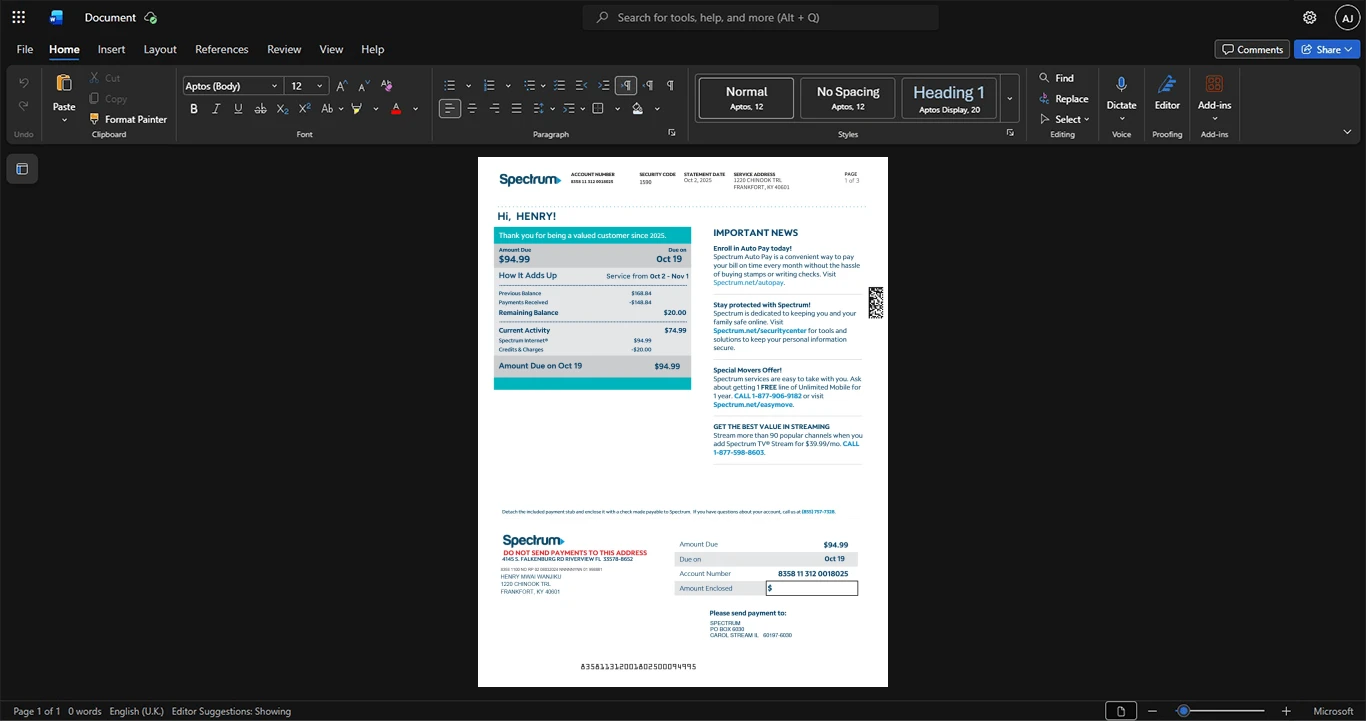
Task: Click the Clear Formatting icon
Action: [x=386, y=86]
